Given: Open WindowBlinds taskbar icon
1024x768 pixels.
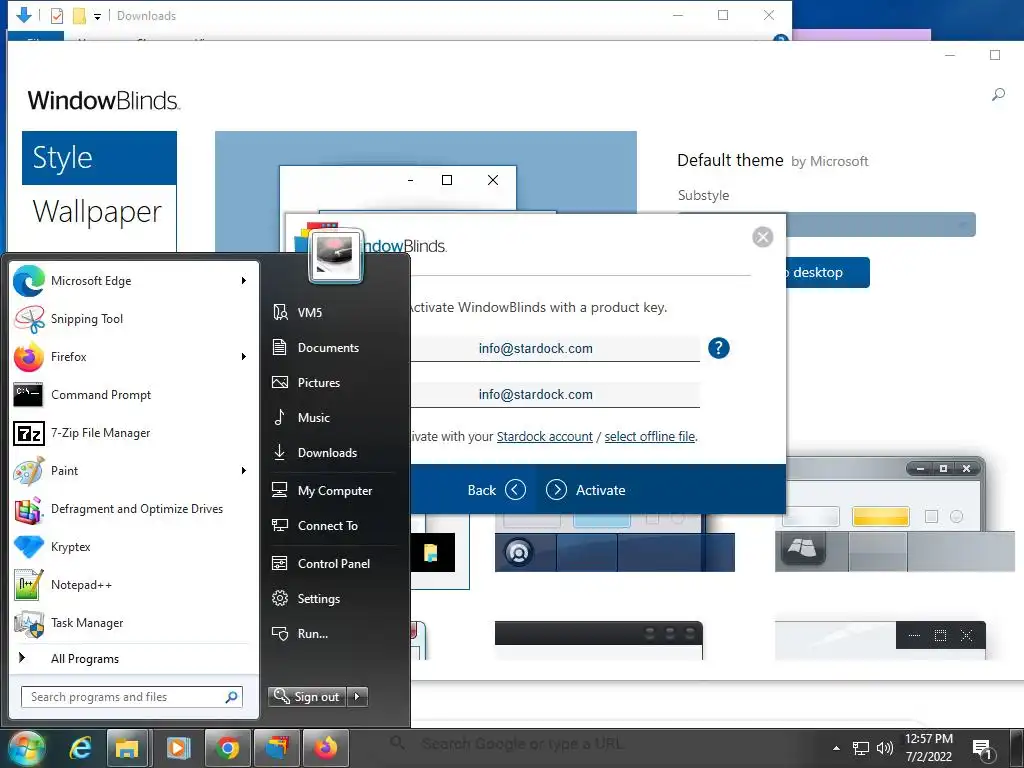Looking at the screenshot, I should point(277,748).
